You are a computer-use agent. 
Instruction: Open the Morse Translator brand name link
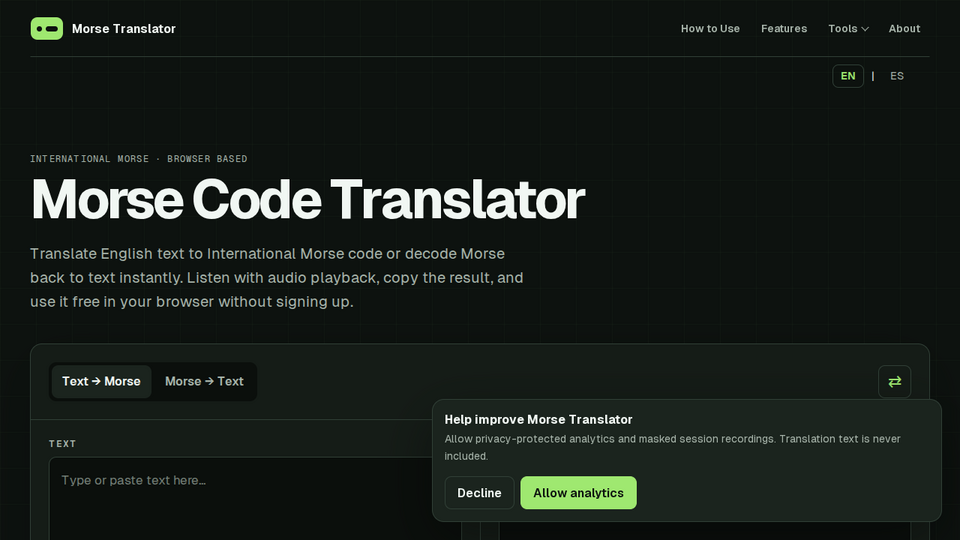click(124, 29)
